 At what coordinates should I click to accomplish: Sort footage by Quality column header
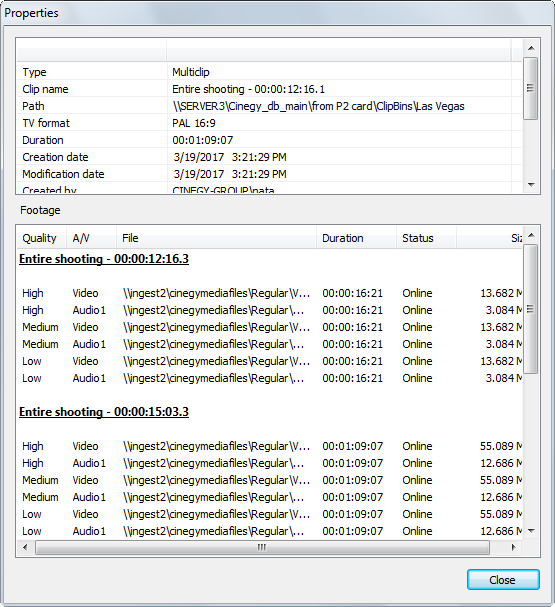coord(41,238)
